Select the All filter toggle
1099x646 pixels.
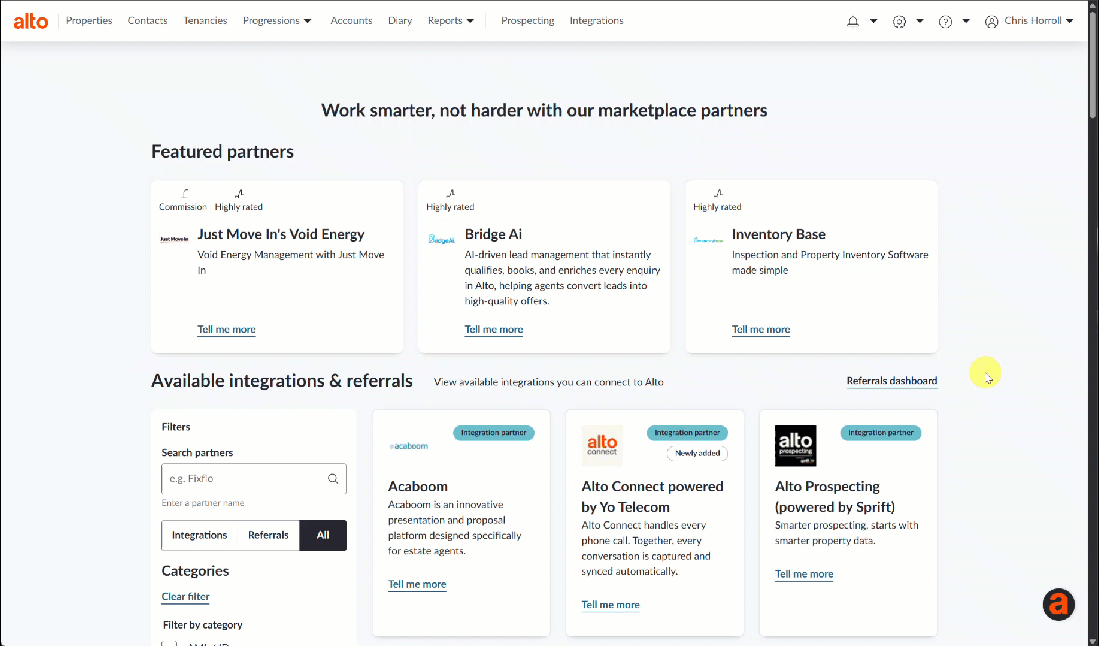point(323,535)
